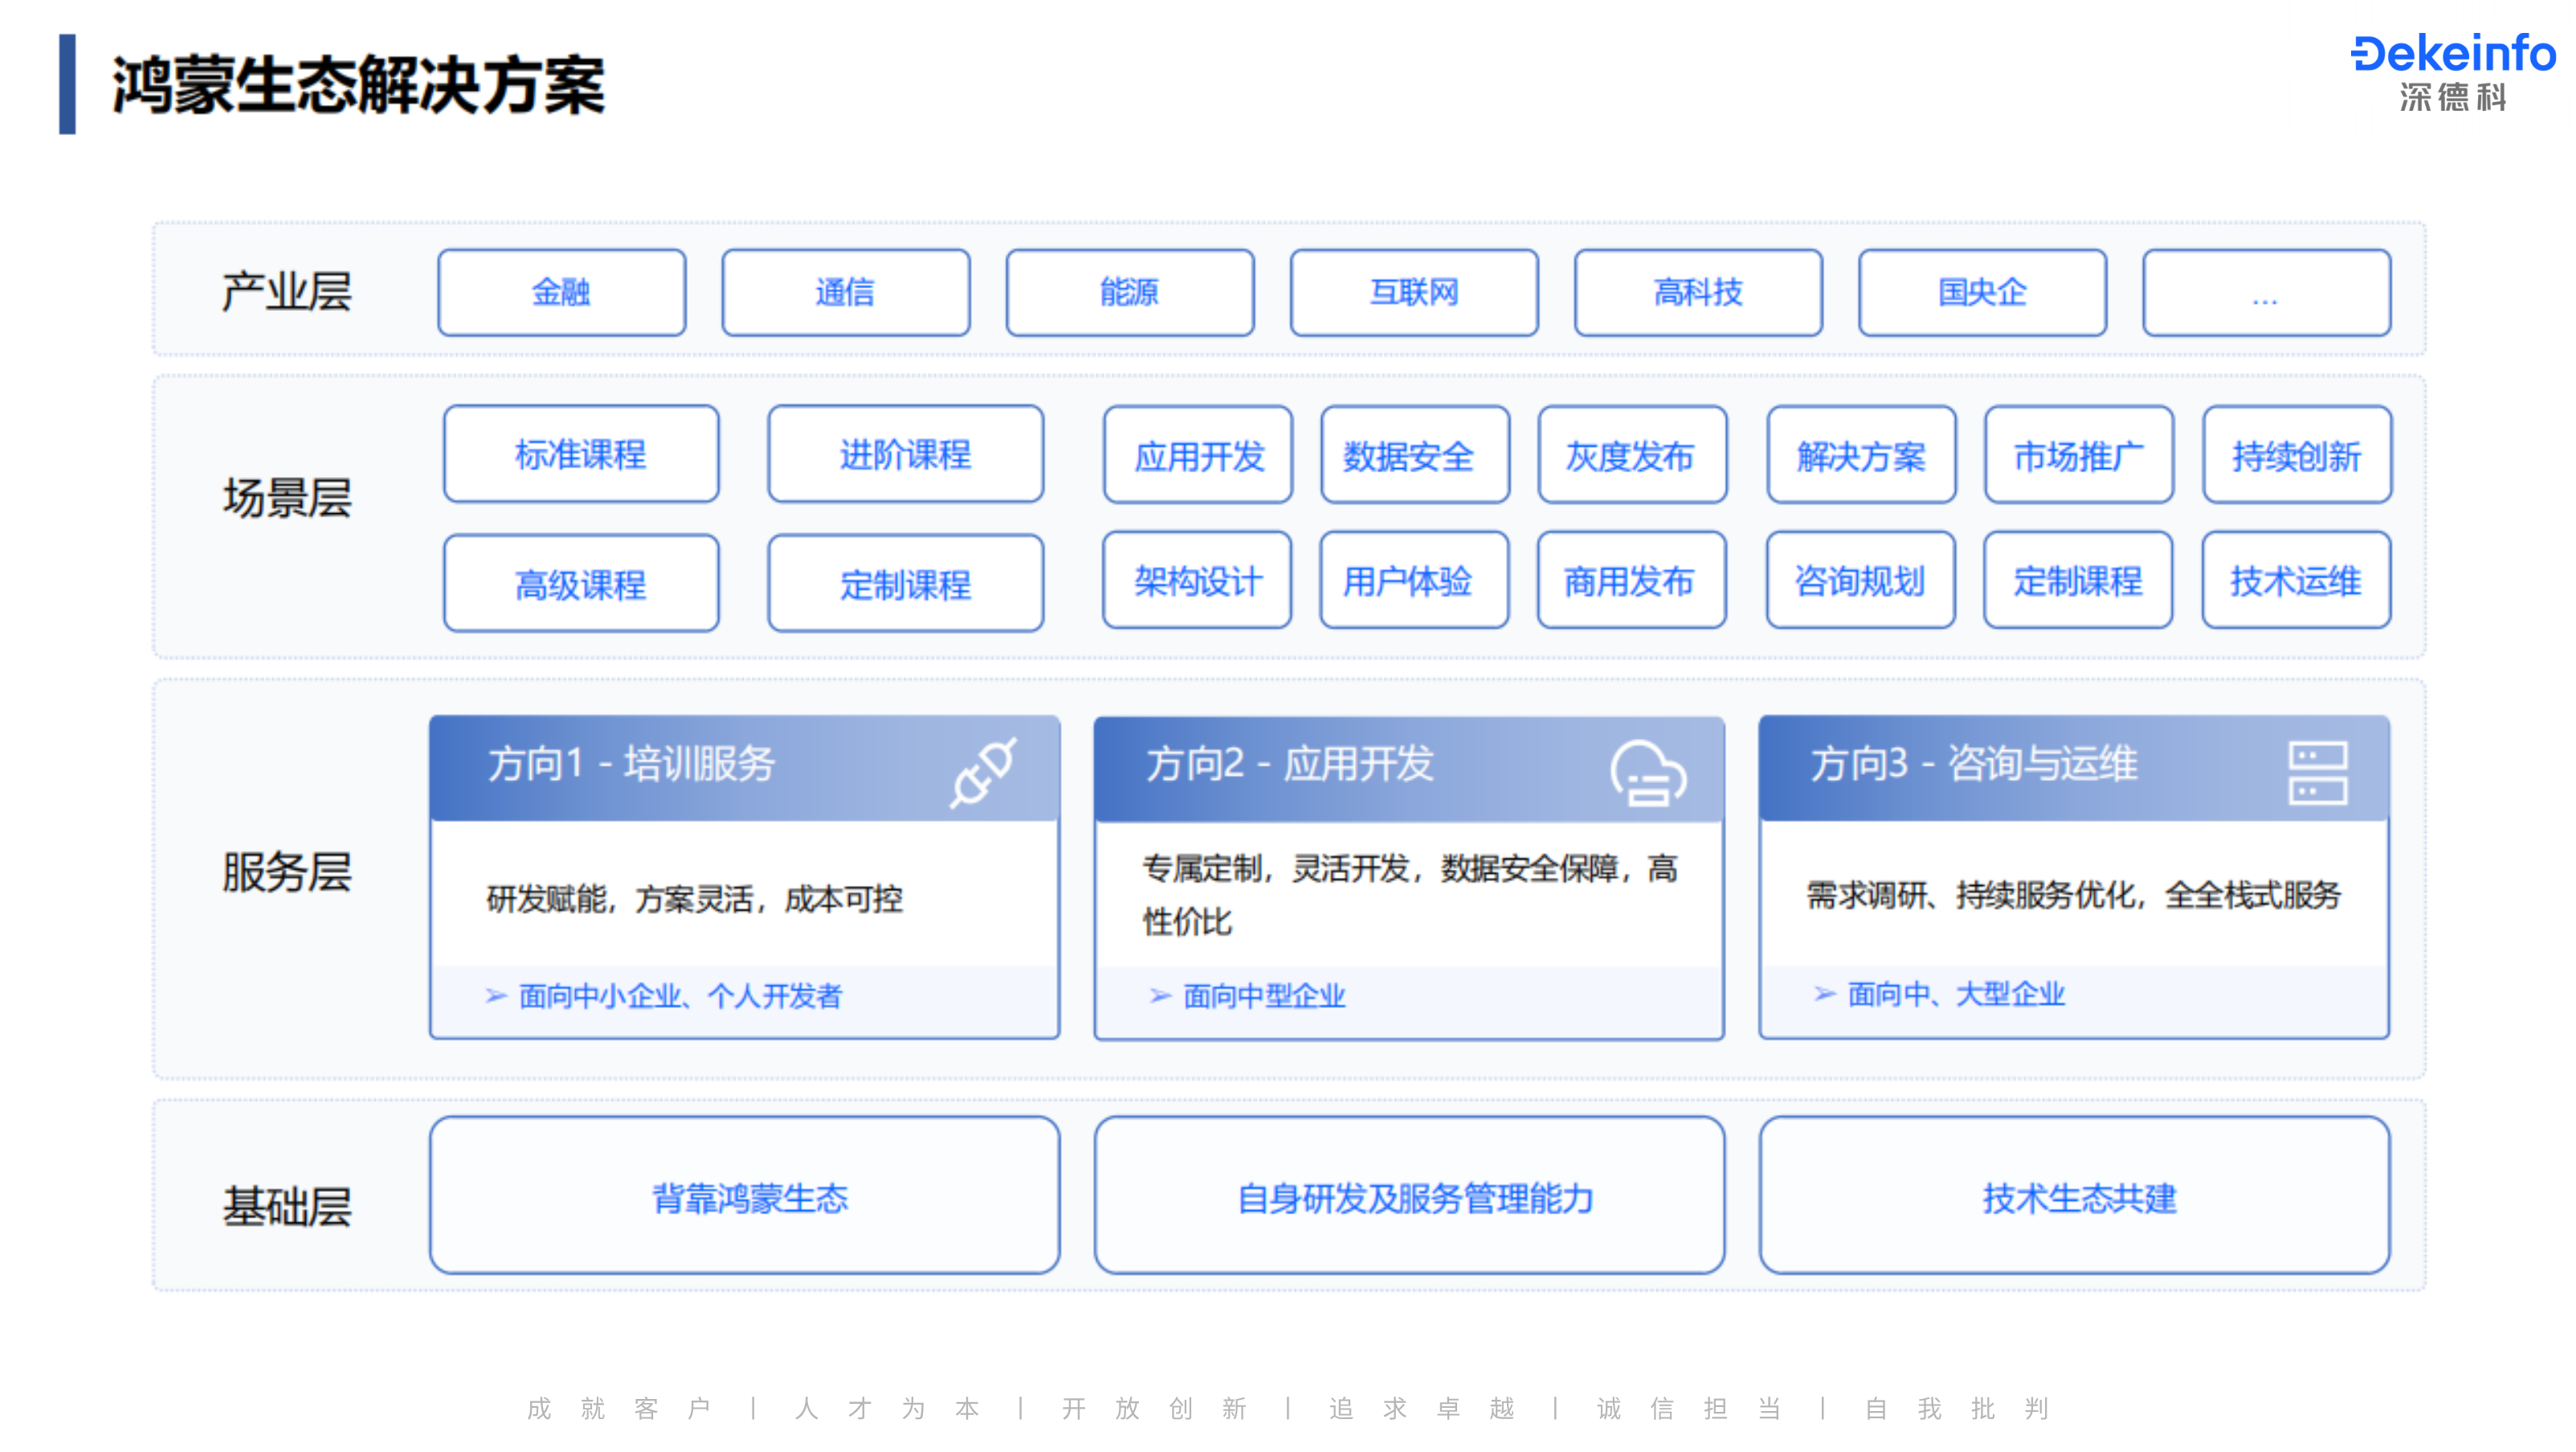2576x1452 pixels.
Task: Click the 场景层 label
Action: (286, 498)
